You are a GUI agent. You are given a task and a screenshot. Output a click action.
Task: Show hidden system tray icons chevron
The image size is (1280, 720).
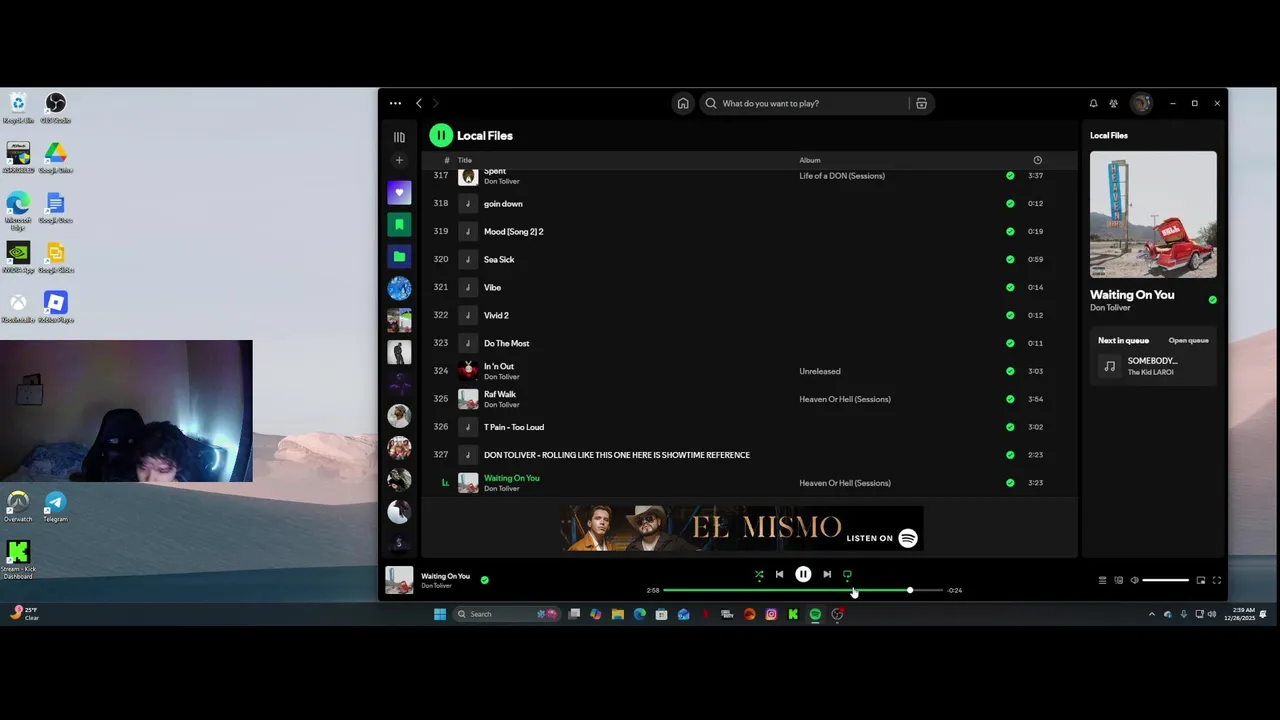(x=1151, y=614)
